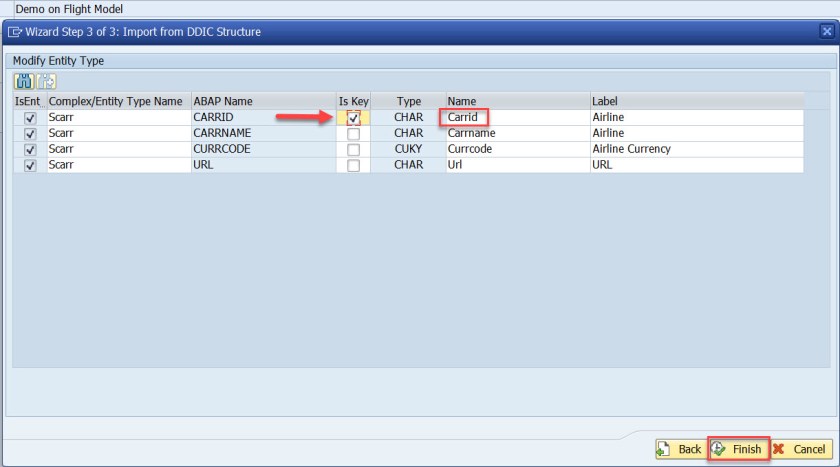Viewport: 840px width, 467px height.
Task: Click the Finish button
Action: coord(739,449)
